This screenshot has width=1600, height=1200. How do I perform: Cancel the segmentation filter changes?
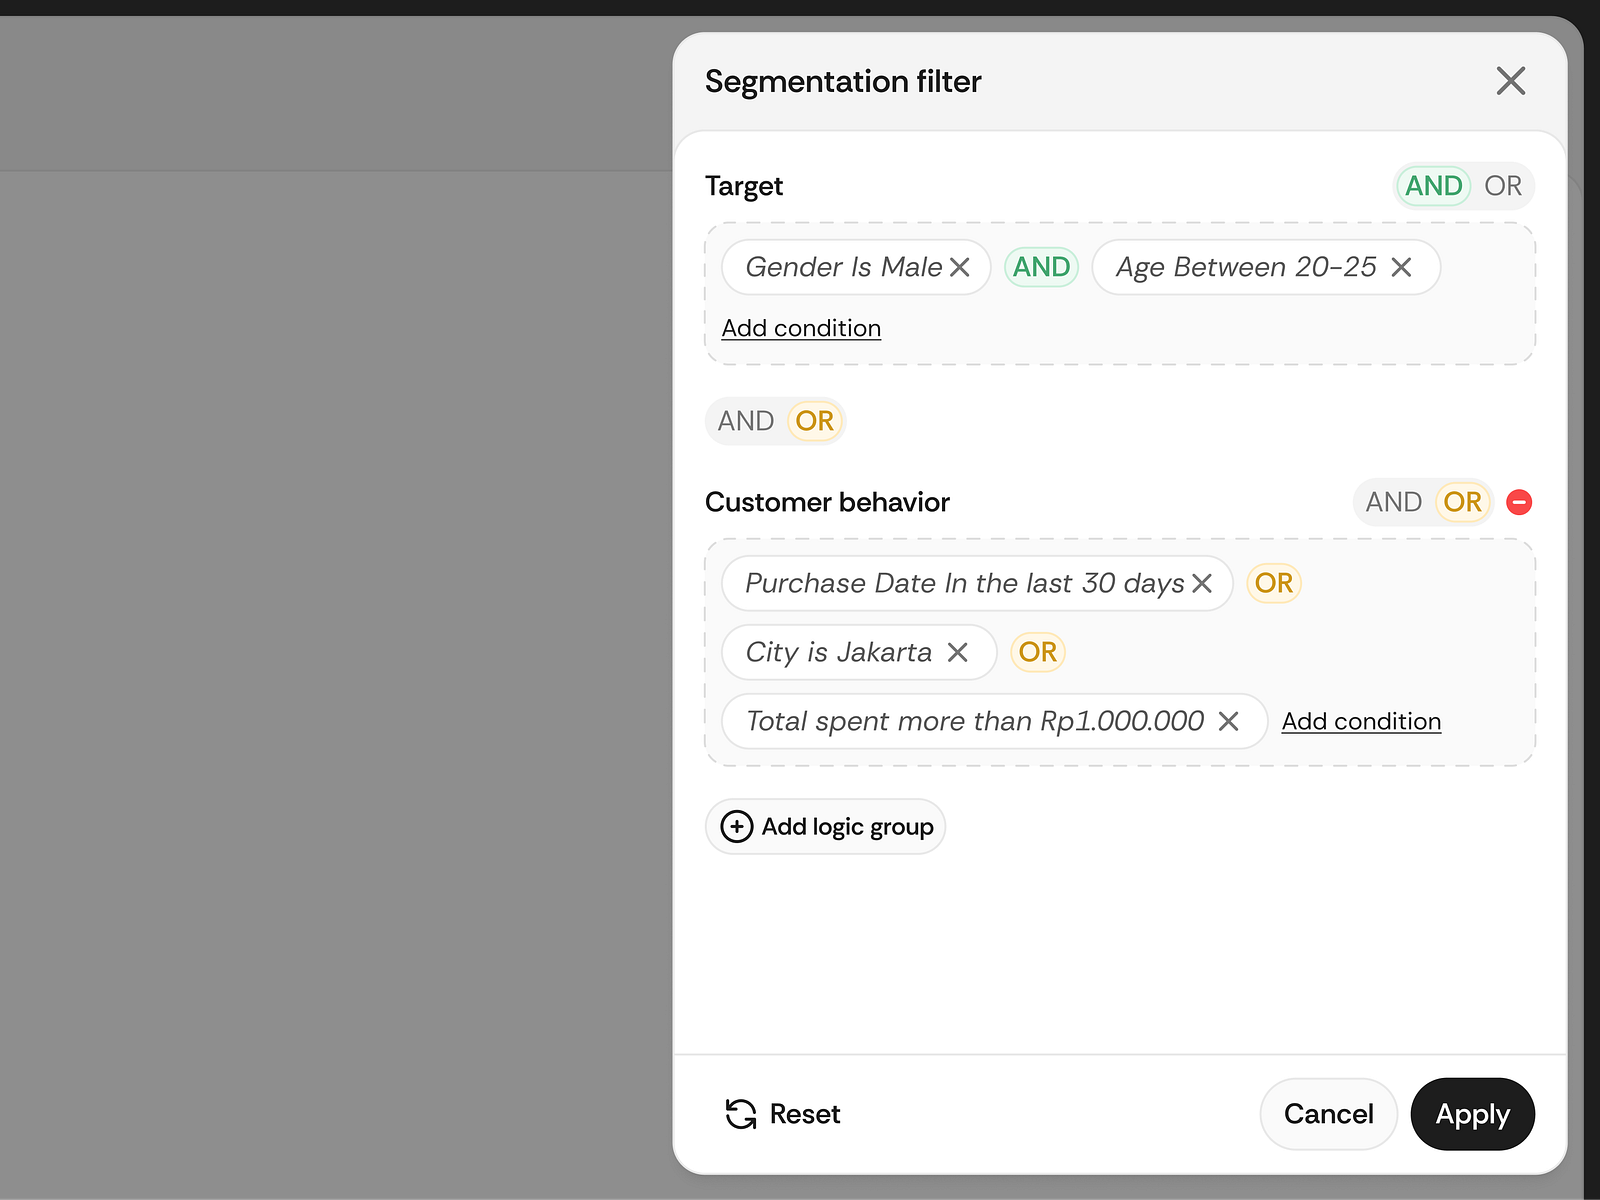[1328, 1114]
